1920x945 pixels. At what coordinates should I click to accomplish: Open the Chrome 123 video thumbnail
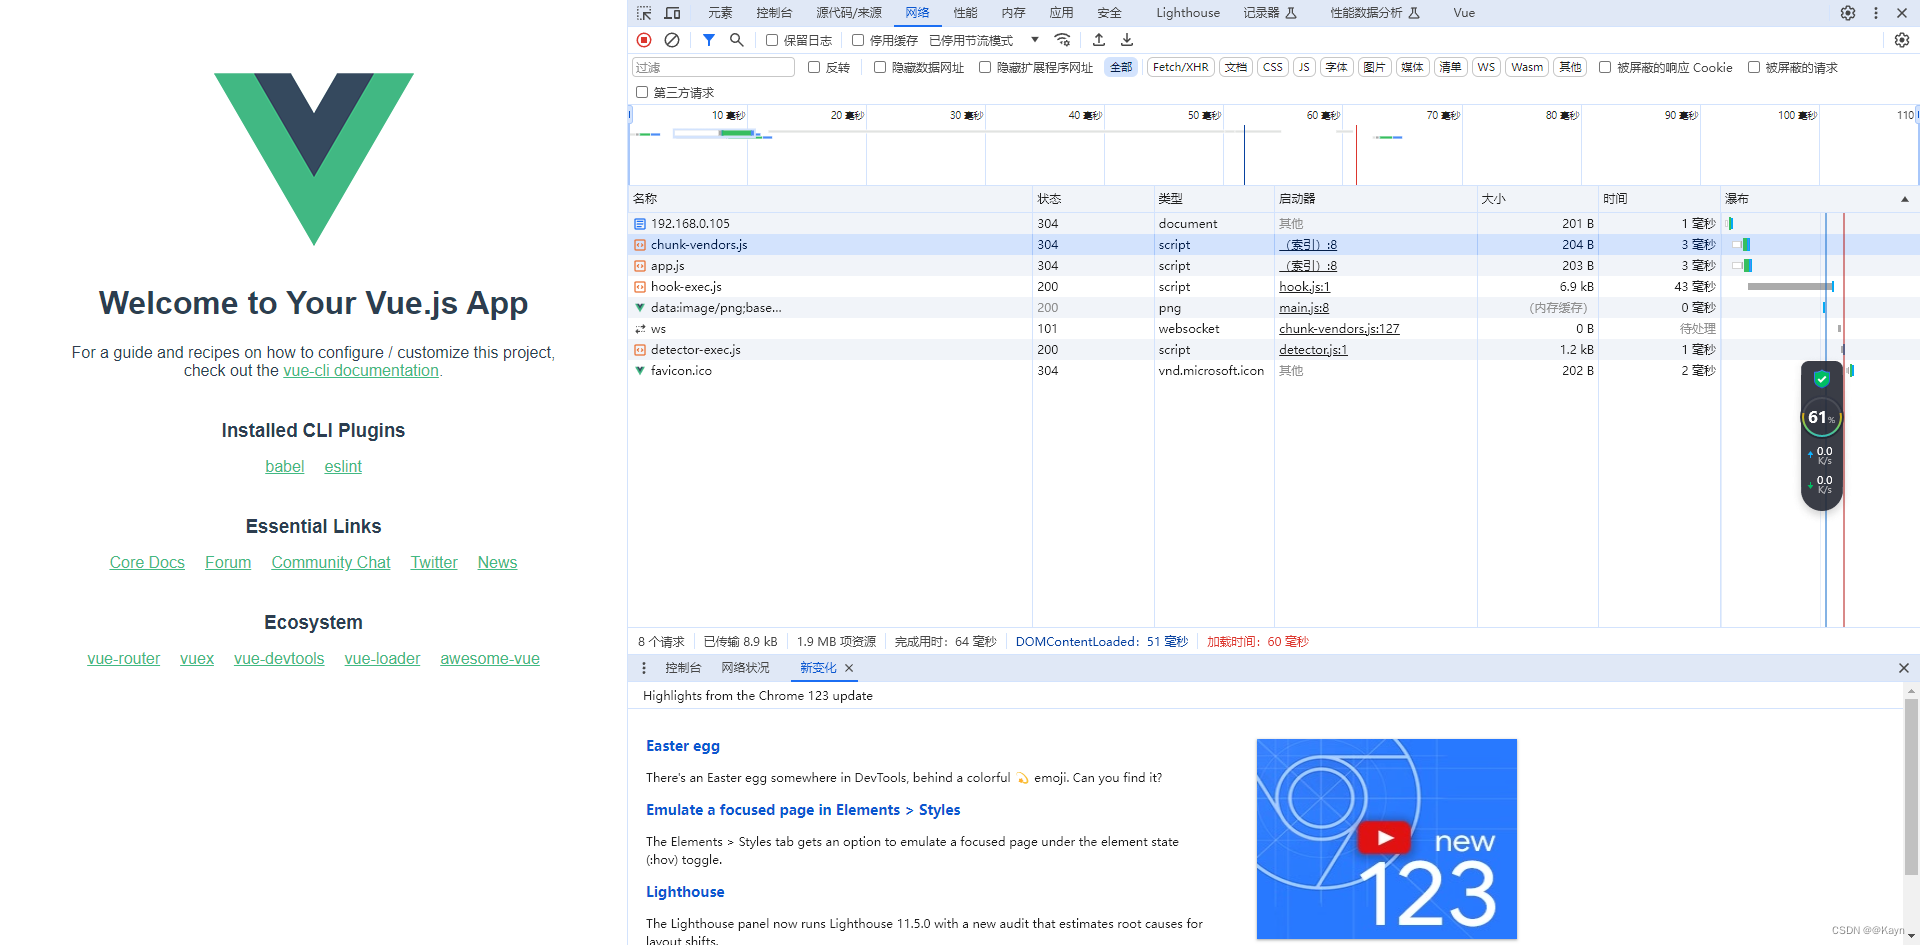tap(1386, 839)
